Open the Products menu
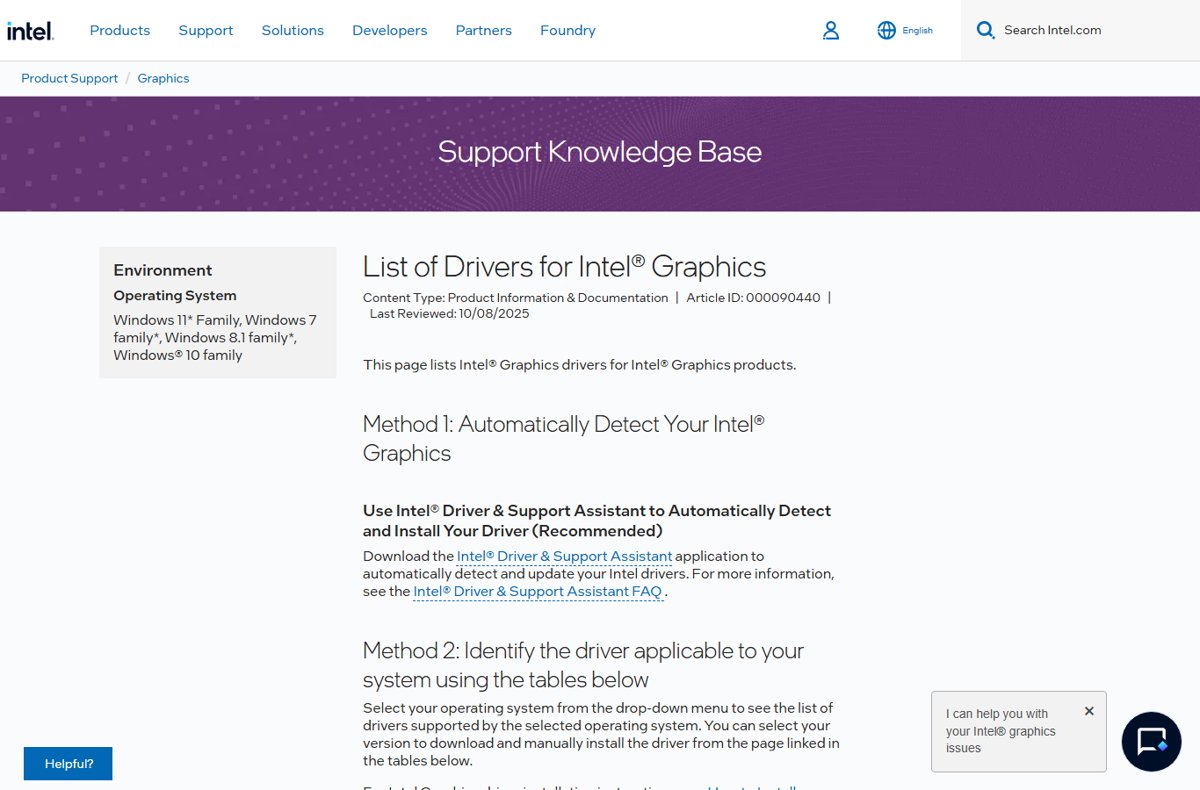 (120, 30)
